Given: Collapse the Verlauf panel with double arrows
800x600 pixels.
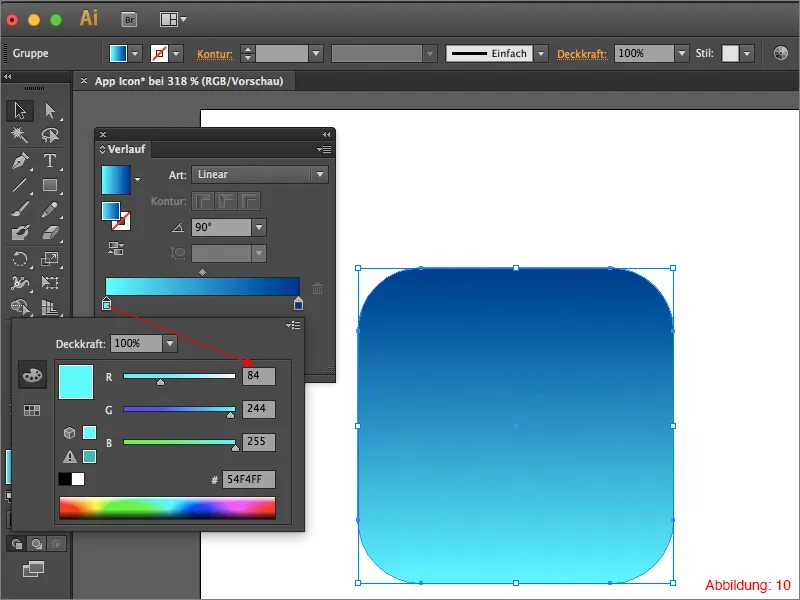Looking at the screenshot, I should coord(327,134).
